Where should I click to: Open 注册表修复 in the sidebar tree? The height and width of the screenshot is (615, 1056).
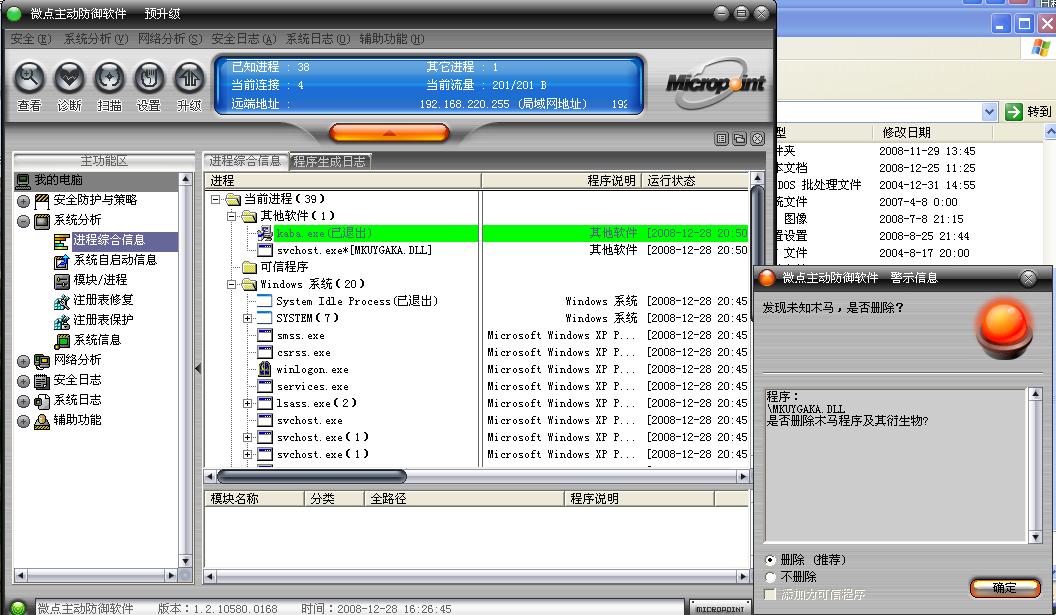coord(103,300)
